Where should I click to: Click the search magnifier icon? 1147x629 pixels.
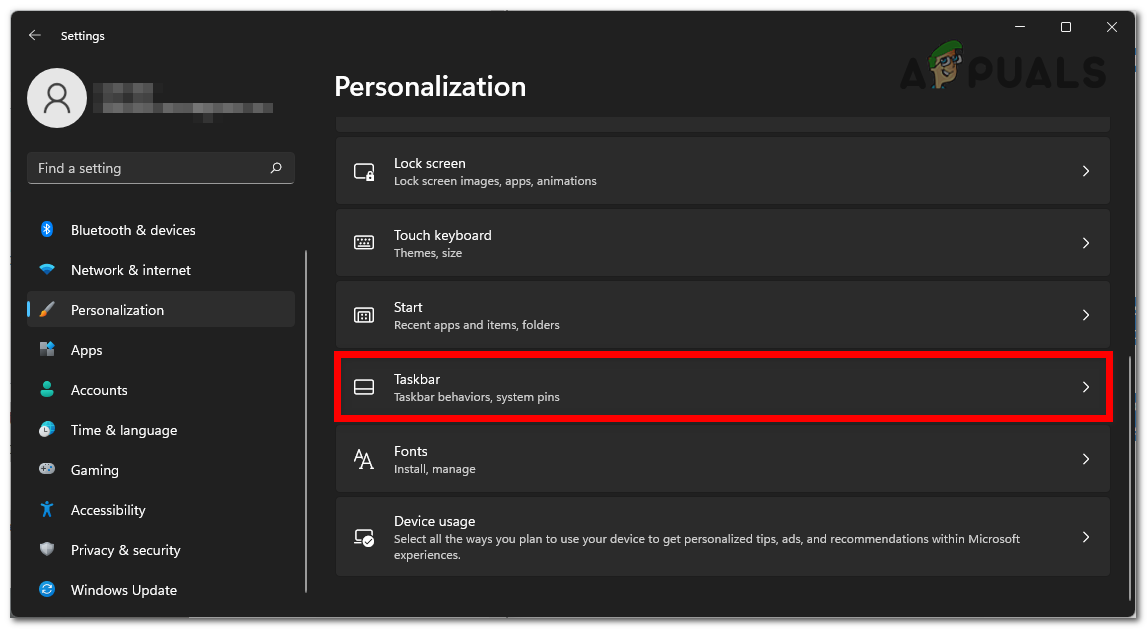point(276,168)
